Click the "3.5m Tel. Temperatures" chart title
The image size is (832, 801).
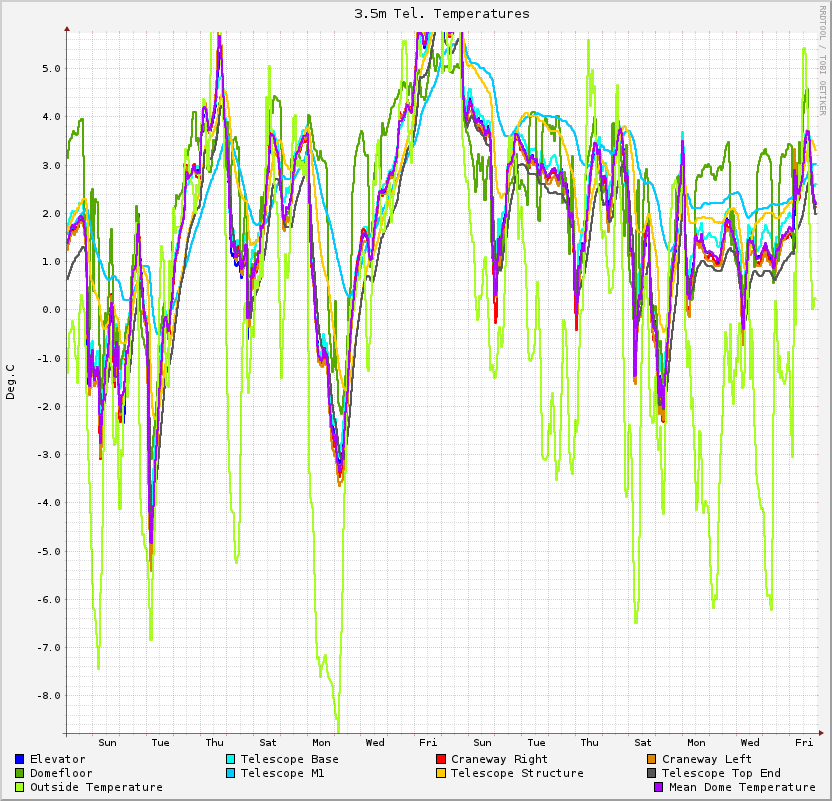tap(442, 14)
